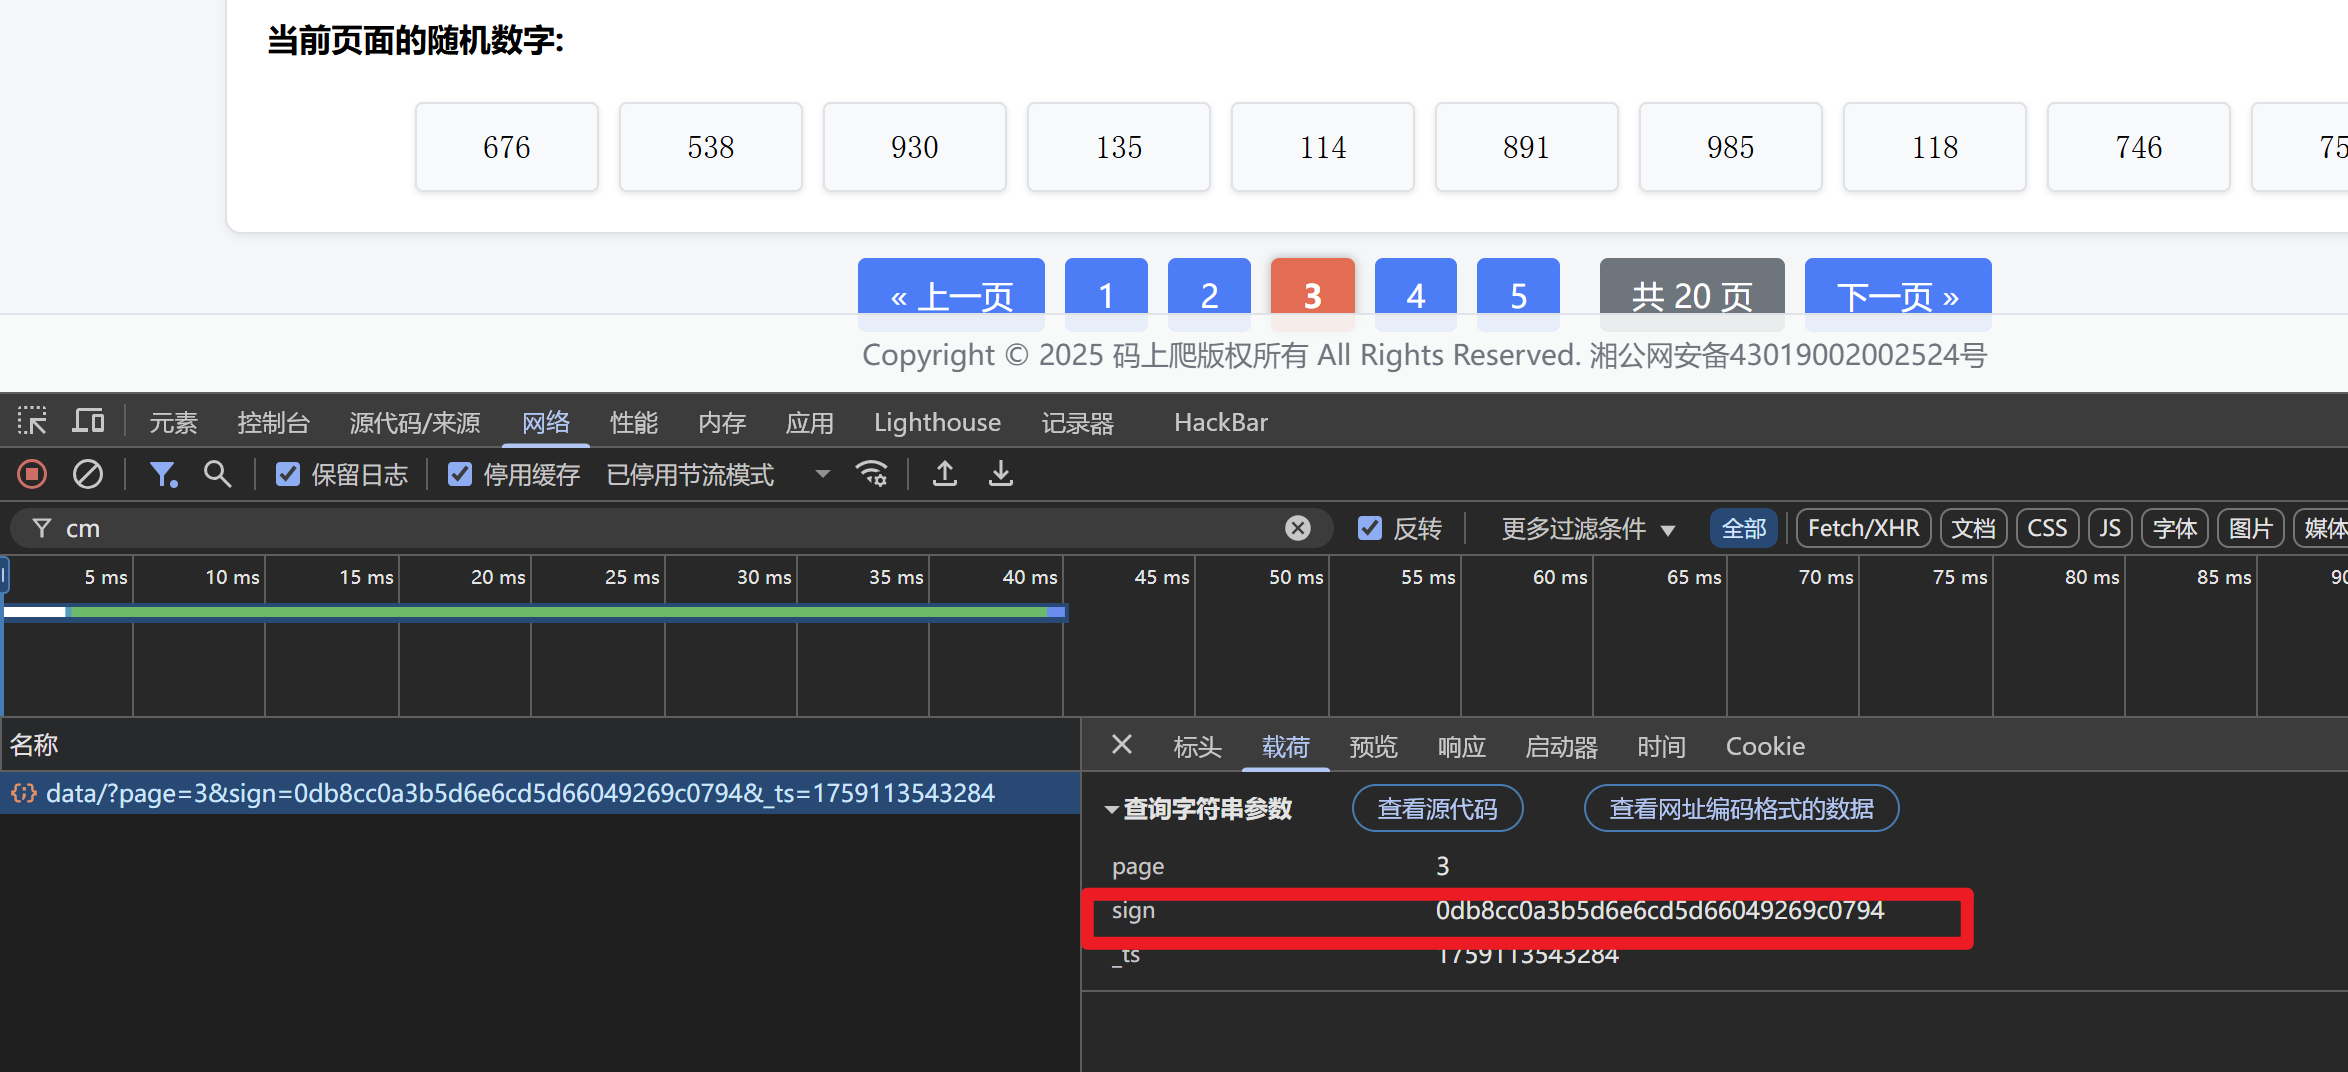Filter requests by 文档 type
Viewport: 2348px width, 1072px height.
1974,528
